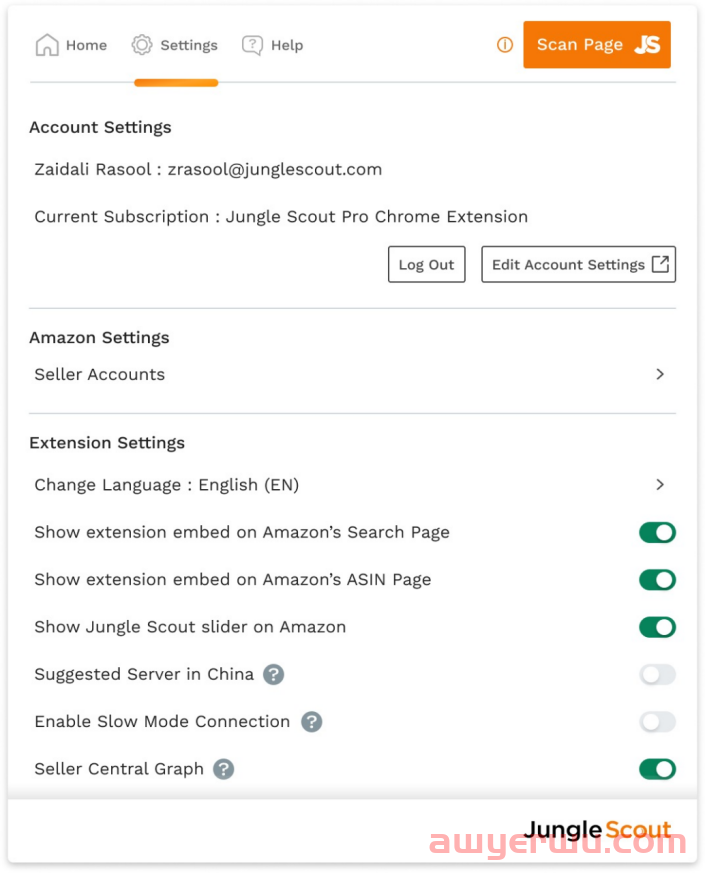705x873 pixels.
Task: Open Edit Account Settings
Action: (x=579, y=264)
